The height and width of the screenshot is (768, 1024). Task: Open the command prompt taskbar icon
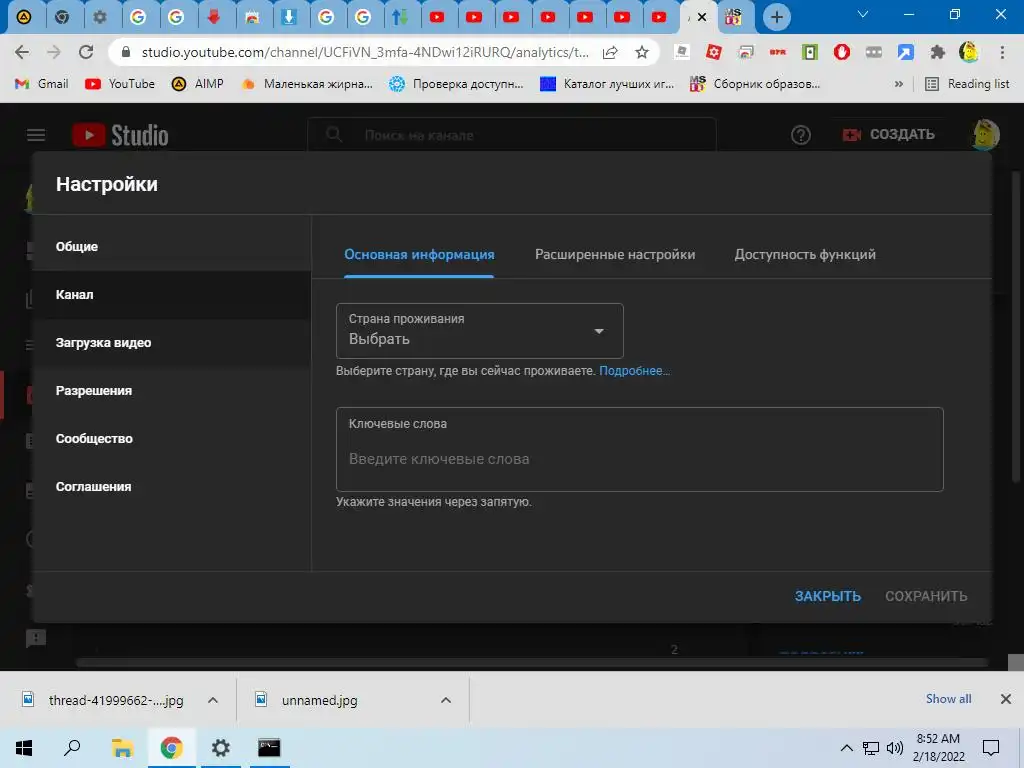pyautogui.click(x=268, y=748)
